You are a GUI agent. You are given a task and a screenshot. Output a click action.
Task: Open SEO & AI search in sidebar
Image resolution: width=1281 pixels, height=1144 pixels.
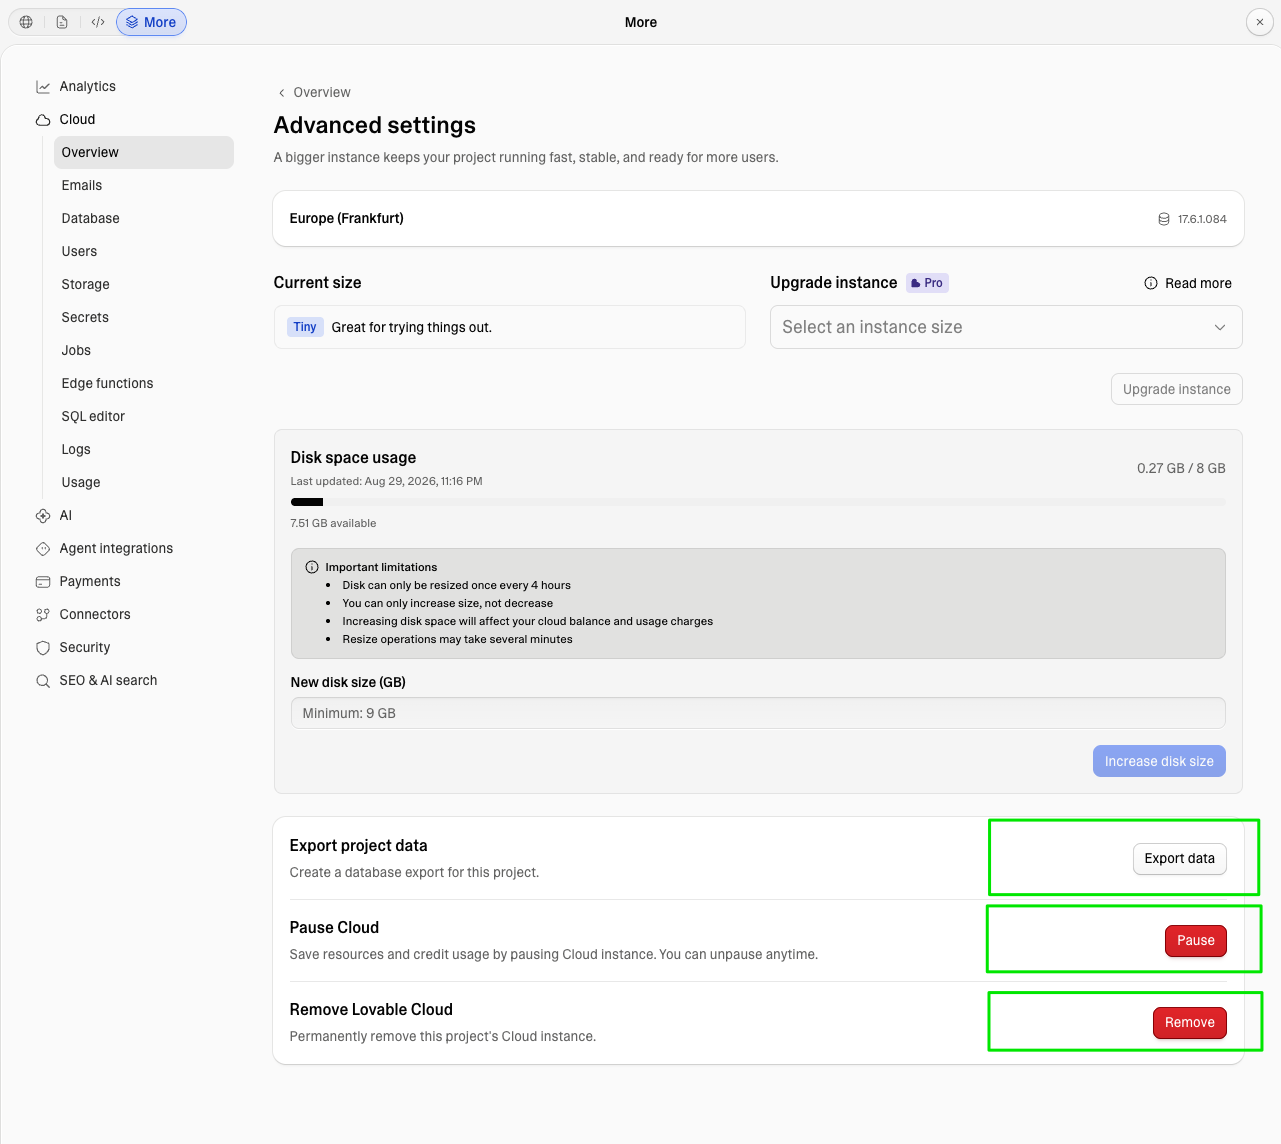[x=108, y=680]
